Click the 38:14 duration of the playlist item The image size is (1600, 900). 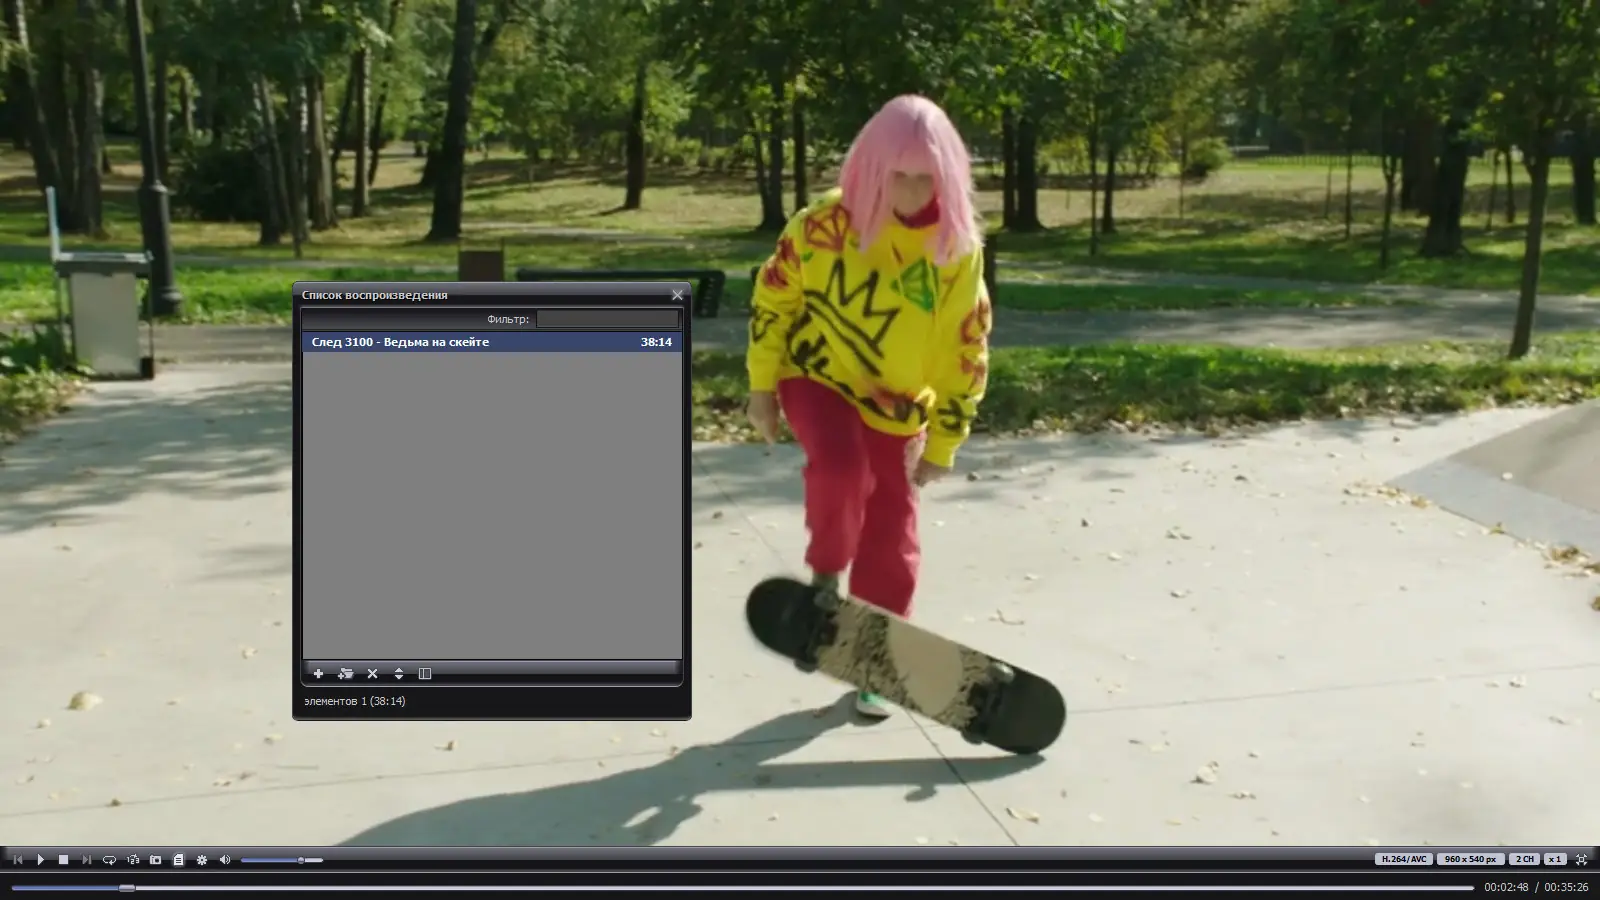pyautogui.click(x=656, y=342)
